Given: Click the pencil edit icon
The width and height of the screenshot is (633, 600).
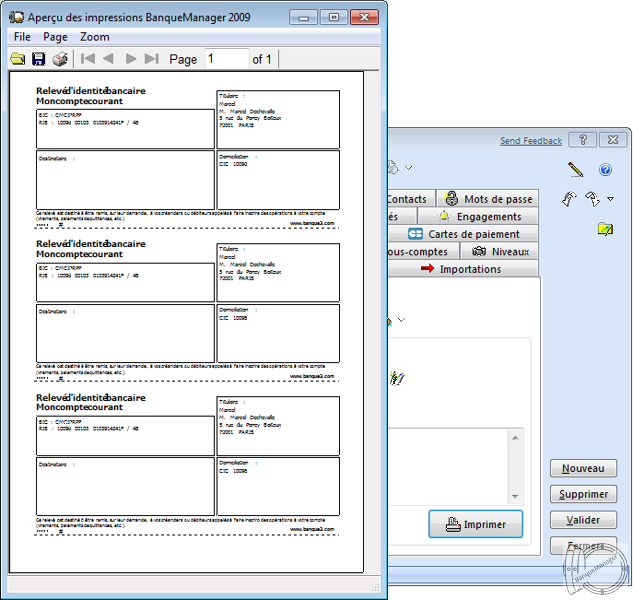Looking at the screenshot, I should click(575, 169).
